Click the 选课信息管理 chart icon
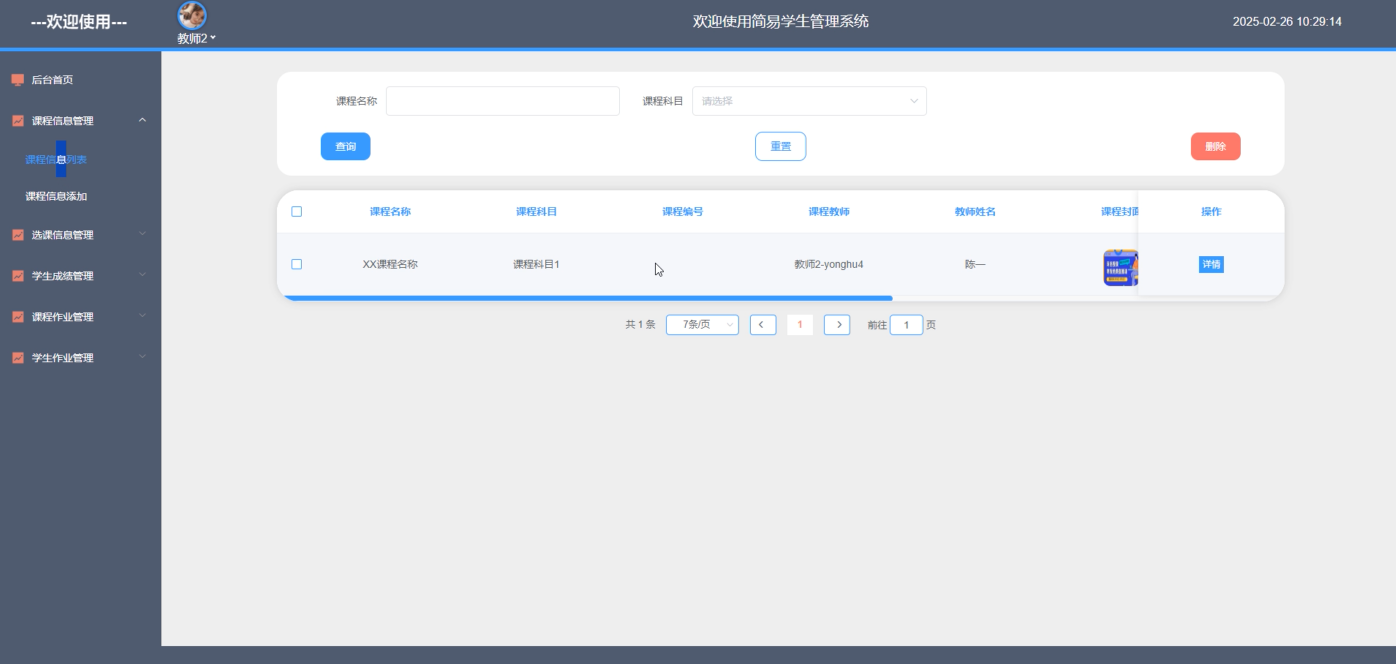 coord(17,235)
